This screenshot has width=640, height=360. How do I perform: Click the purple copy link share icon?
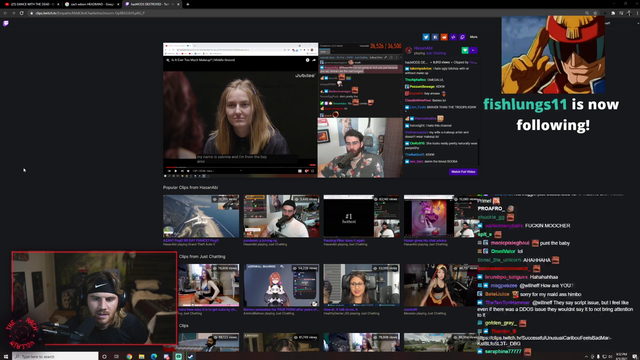462,37
